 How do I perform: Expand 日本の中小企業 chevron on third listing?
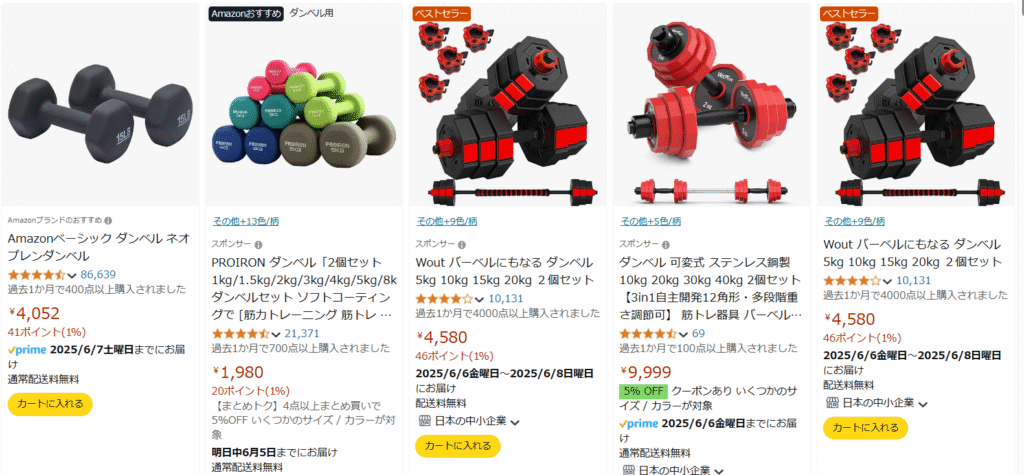tap(515, 422)
